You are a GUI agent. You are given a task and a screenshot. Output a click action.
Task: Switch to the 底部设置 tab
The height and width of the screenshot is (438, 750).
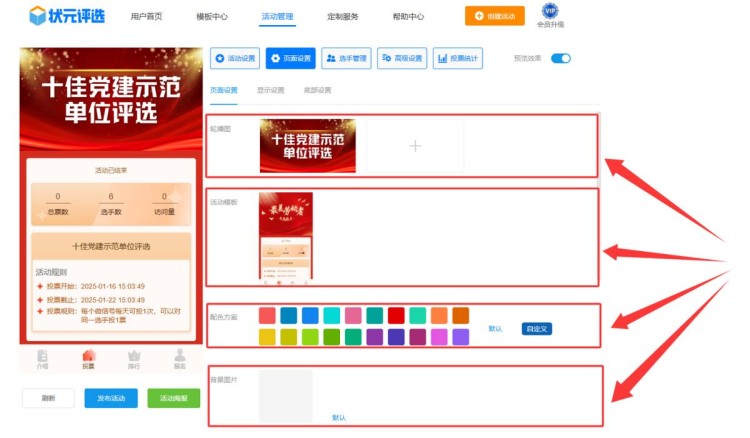pos(317,90)
